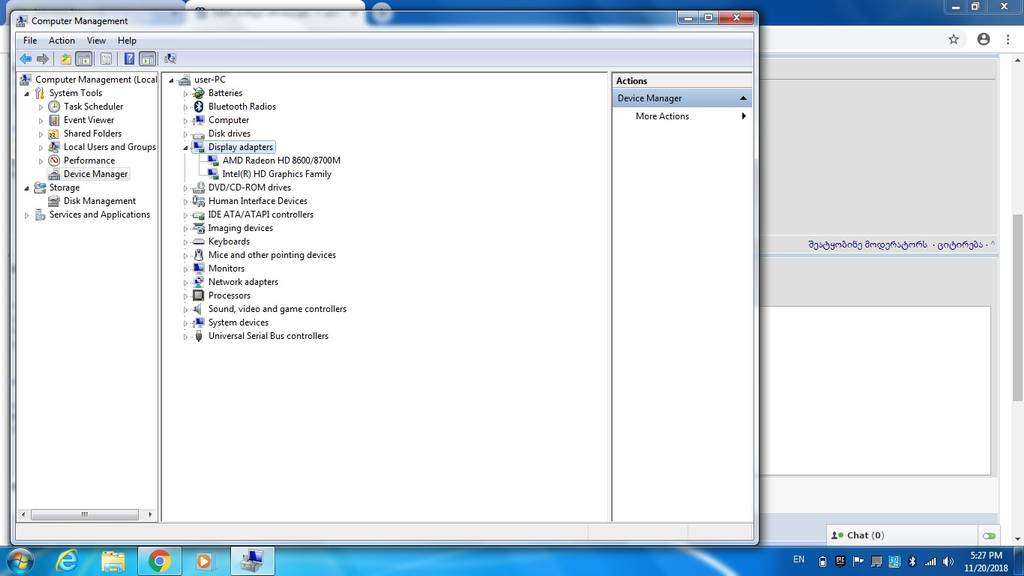Viewport: 1024px width, 576px height.
Task: Collapse the Storage node
Action: 27,188
